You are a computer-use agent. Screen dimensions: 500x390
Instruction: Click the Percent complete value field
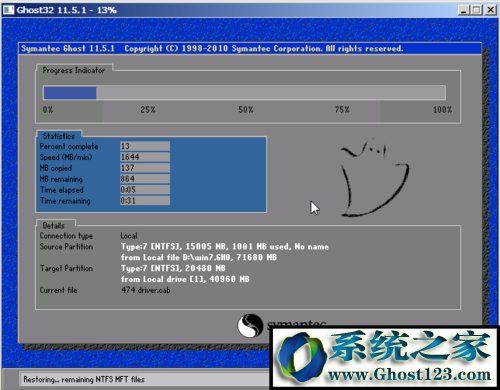tap(145, 146)
